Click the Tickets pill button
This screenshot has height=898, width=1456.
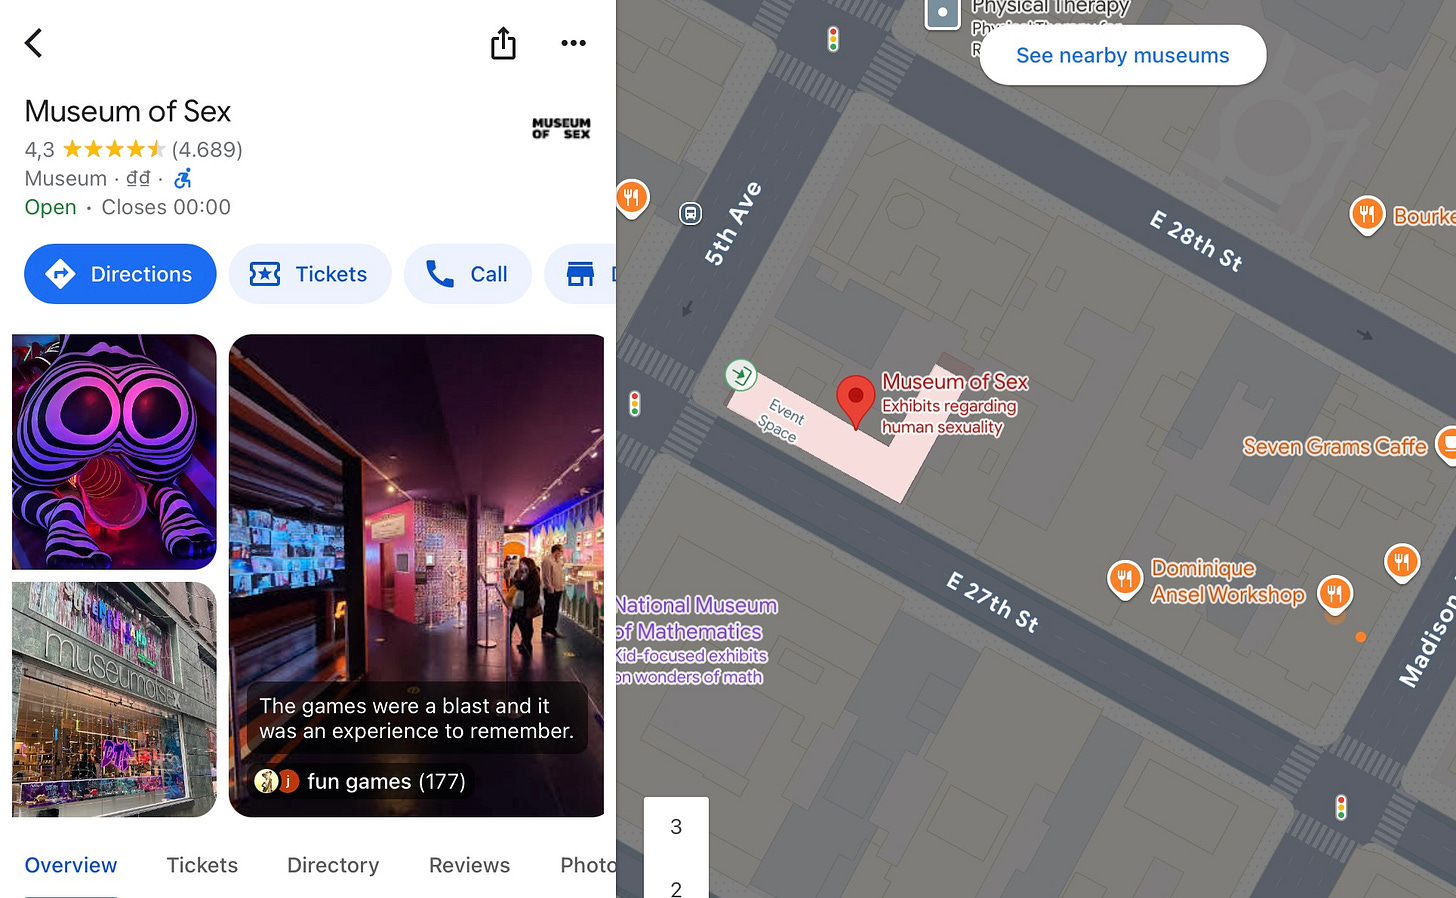[x=310, y=274]
